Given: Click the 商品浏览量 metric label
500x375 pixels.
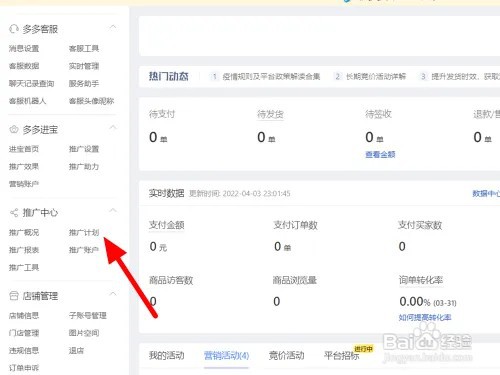Looking at the screenshot, I should point(295,280).
